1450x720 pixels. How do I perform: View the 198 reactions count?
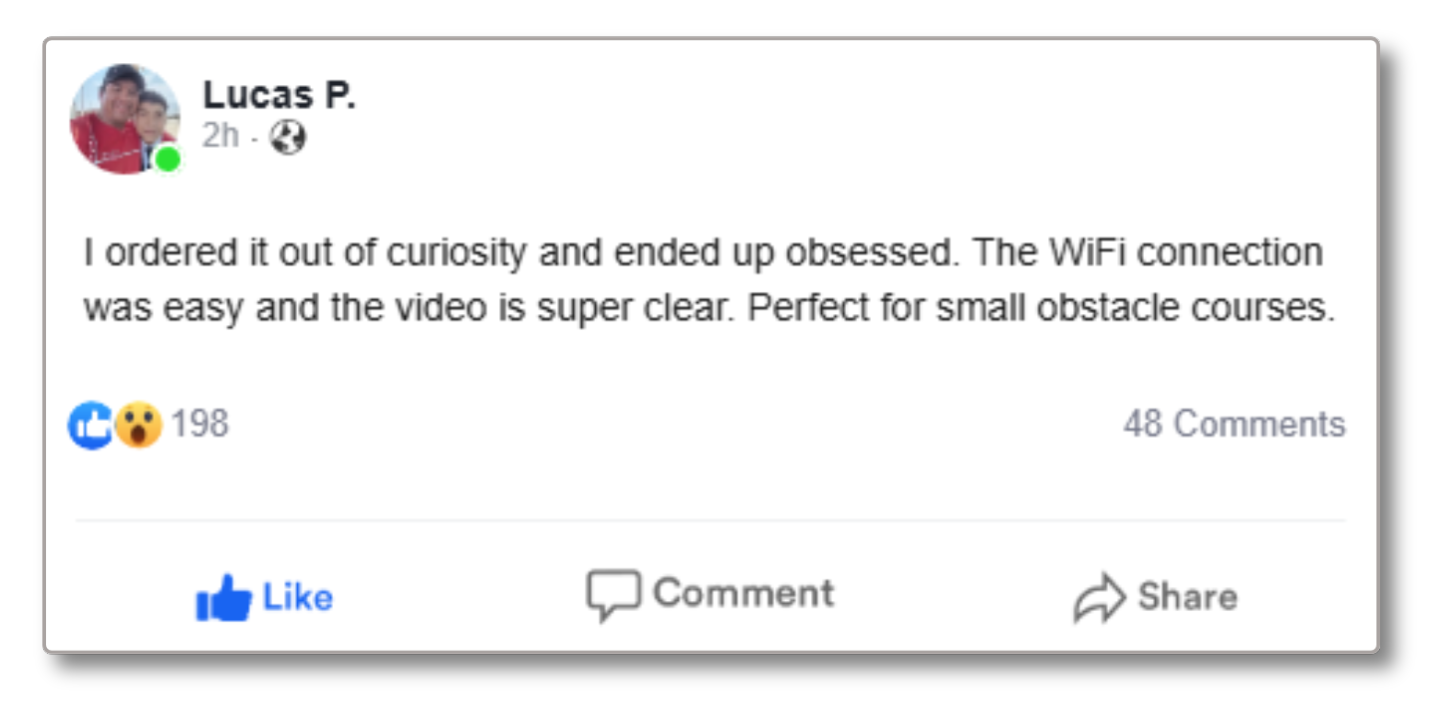pos(200,424)
